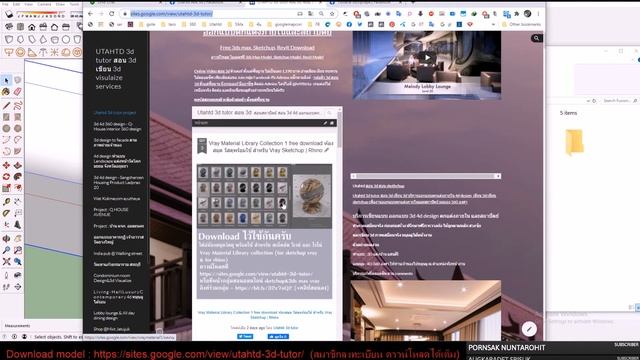The height and width of the screenshot is (360, 640).
Task: Go to Project : Q HOUSE AVENUE page
Action: click(x=111, y=212)
